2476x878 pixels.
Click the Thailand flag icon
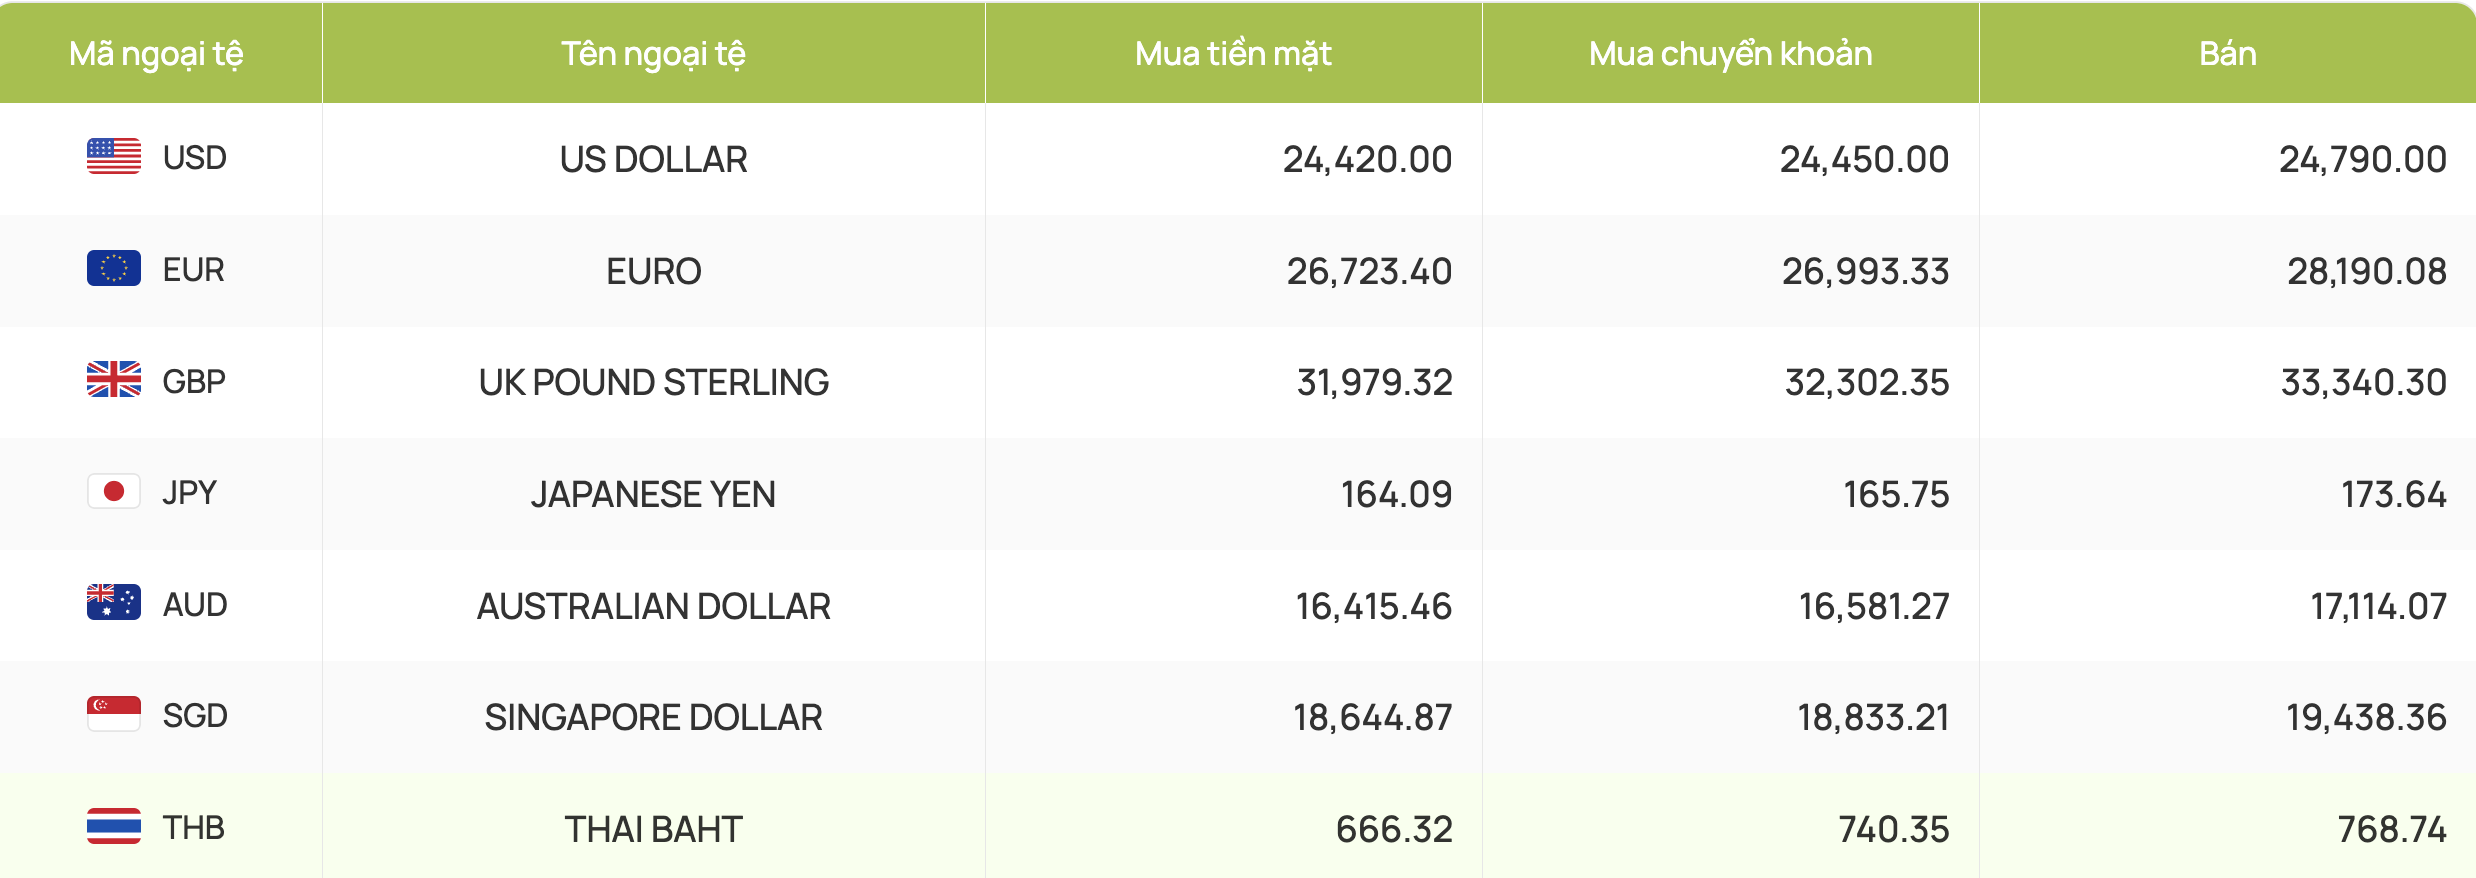tap(114, 826)
